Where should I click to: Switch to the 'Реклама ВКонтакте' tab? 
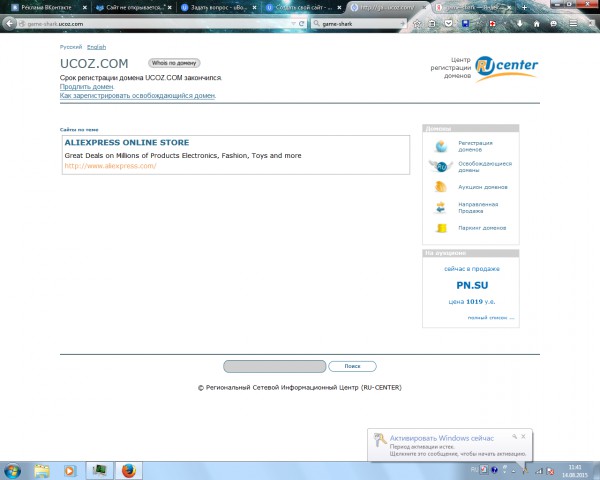(x=46, y=7)
